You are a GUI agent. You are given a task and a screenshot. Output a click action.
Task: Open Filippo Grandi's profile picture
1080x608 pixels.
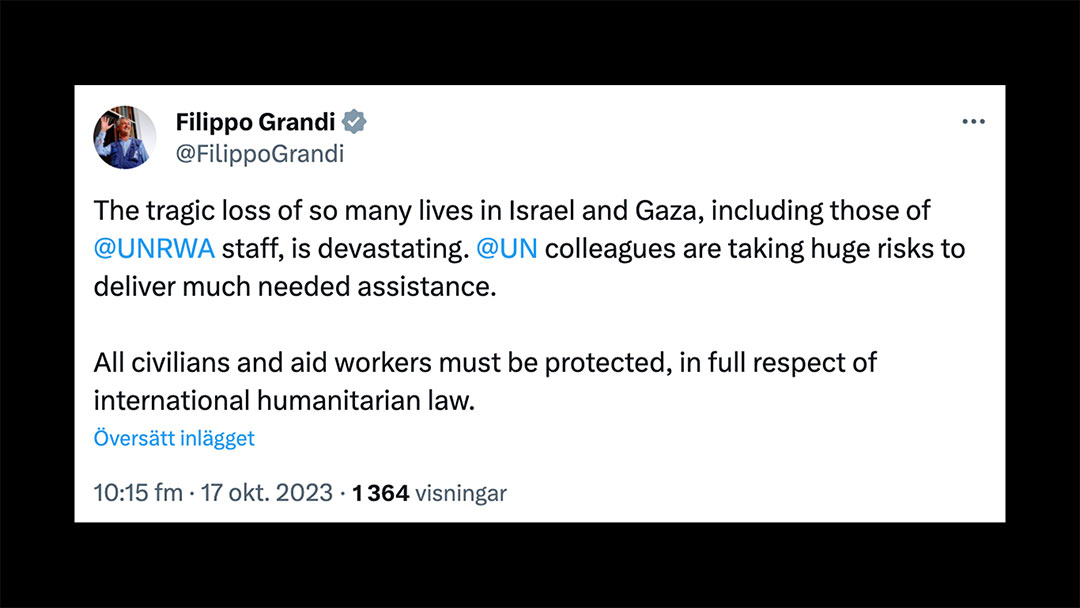125,137
